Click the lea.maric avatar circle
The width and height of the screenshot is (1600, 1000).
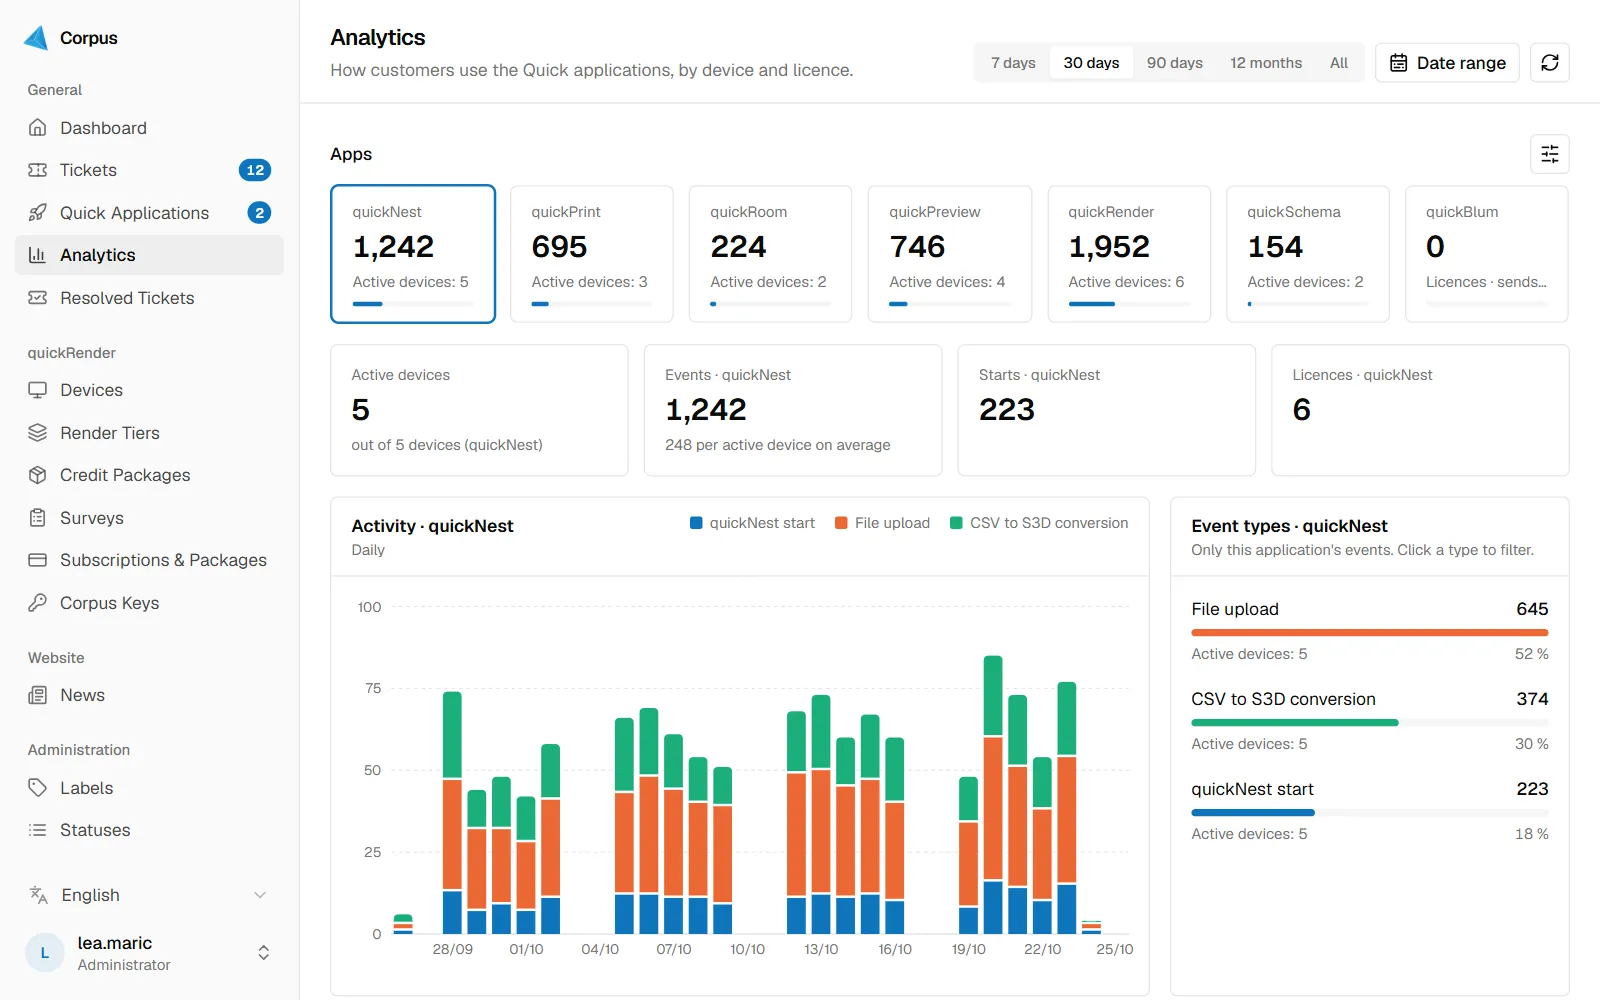[44, 953]
